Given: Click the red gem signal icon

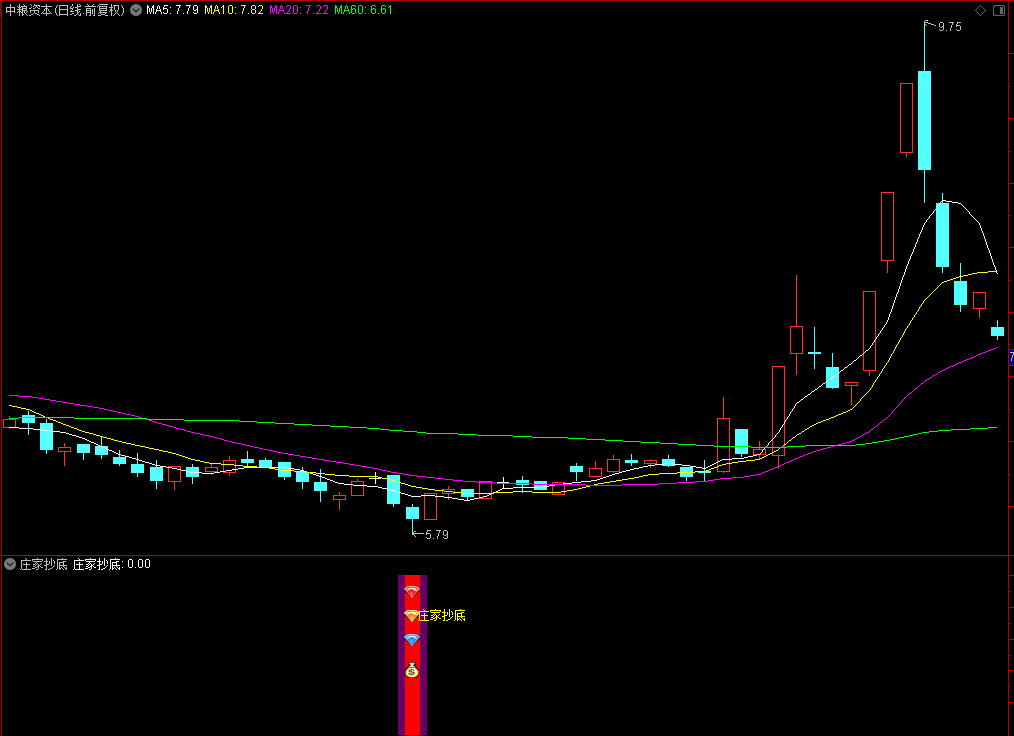Looking at the screenshot, I should (x=412, y=591).
